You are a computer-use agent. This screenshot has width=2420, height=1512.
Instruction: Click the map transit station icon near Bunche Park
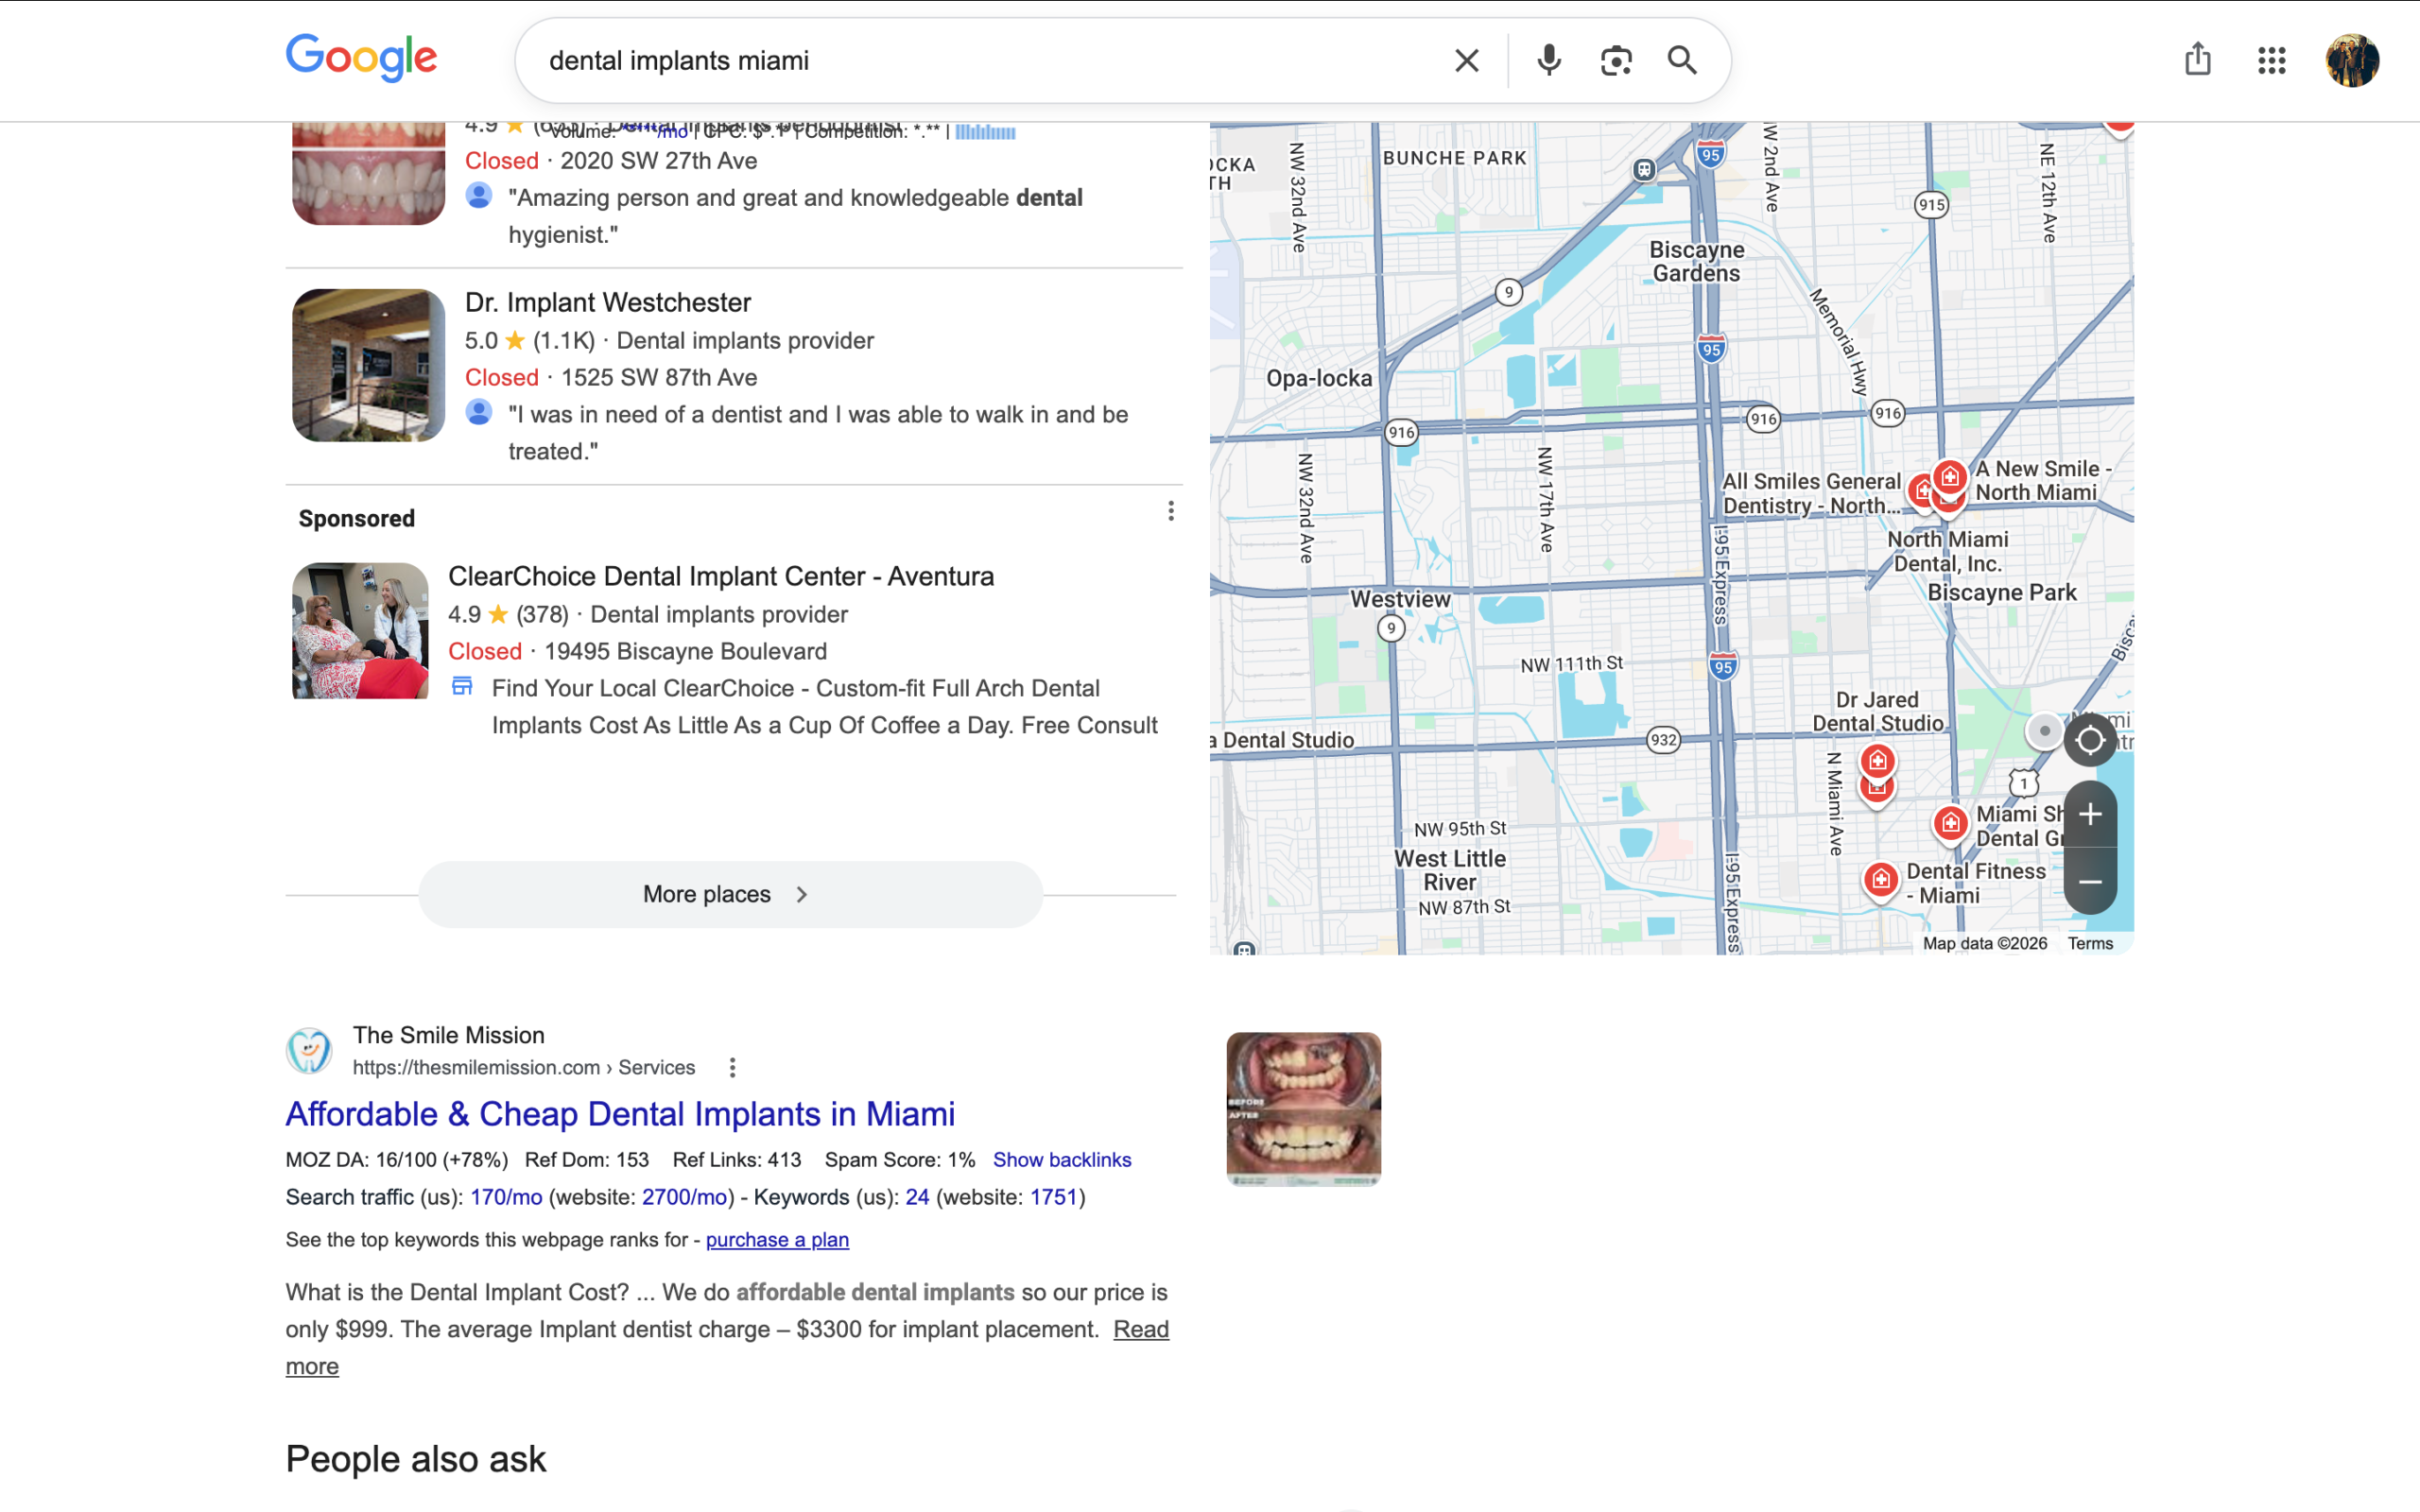[1644, 169]
